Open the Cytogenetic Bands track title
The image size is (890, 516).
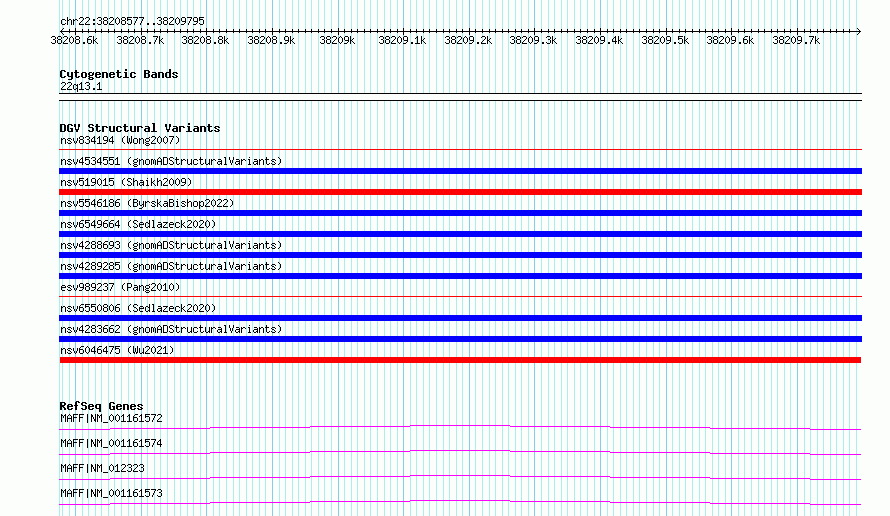pos(119,74)
